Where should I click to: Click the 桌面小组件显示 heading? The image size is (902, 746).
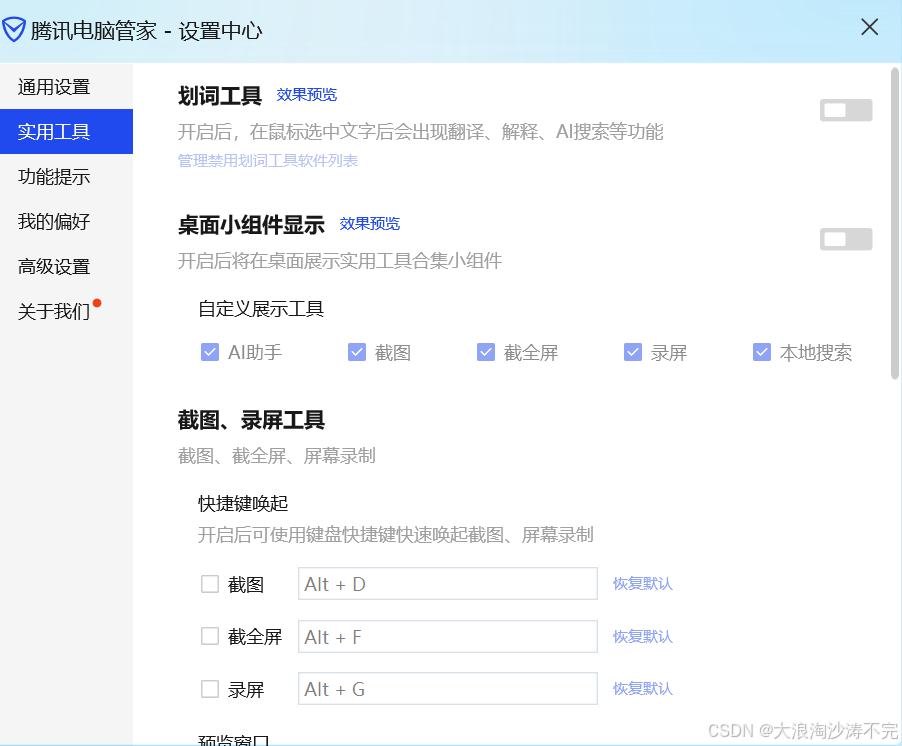coord(251,225)
